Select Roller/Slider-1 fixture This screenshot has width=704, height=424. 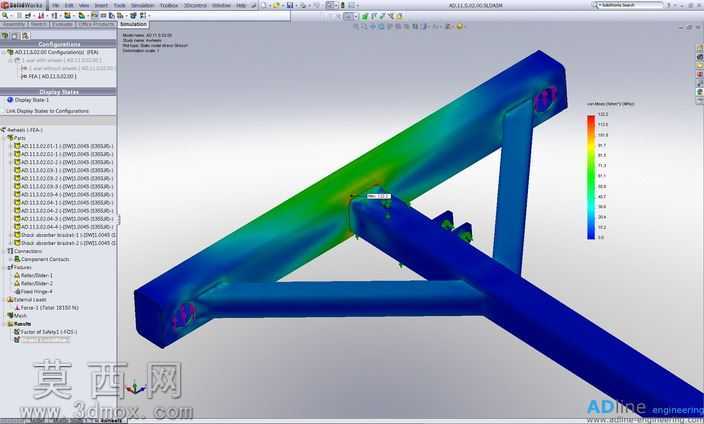33,275
